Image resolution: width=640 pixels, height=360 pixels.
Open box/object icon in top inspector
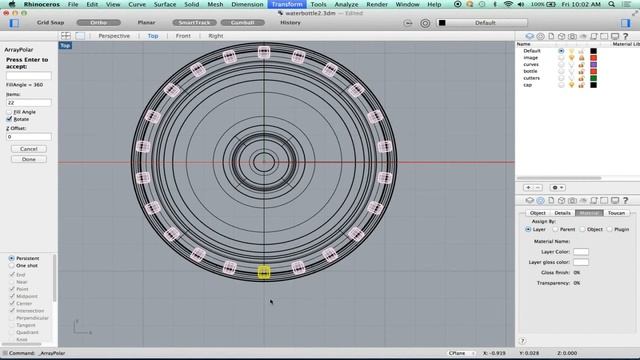coord(562,36)
